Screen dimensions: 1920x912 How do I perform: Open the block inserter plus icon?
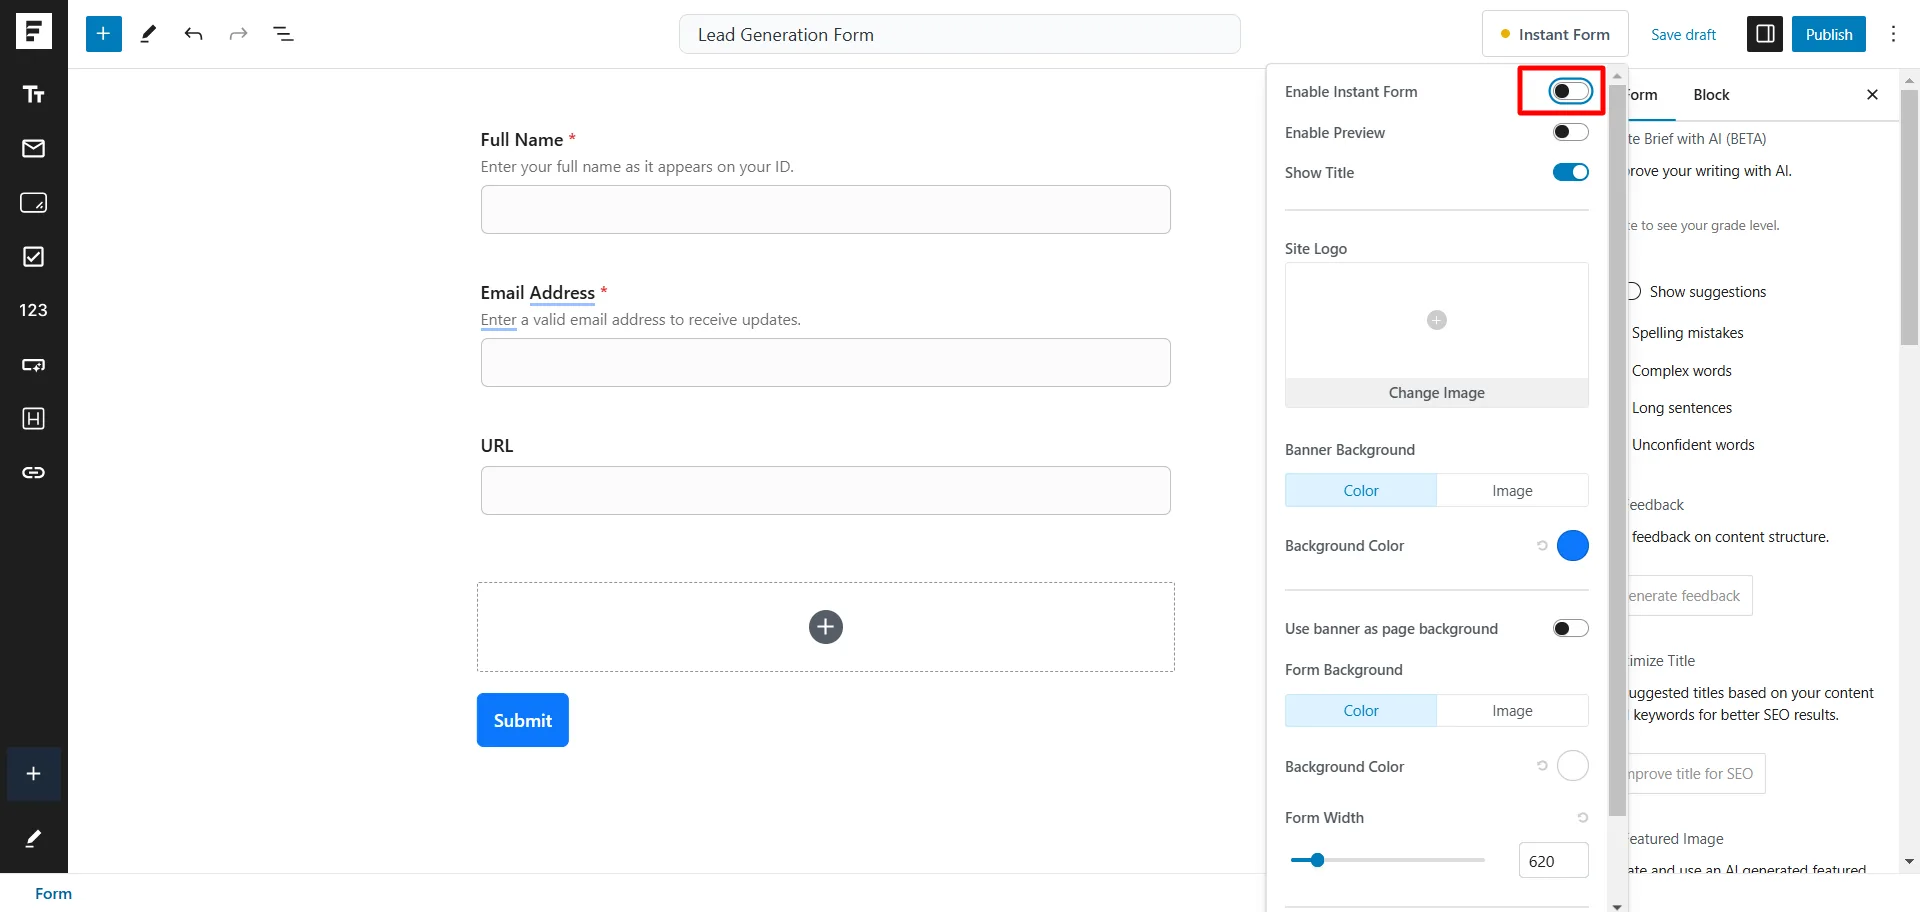(103, 33)
